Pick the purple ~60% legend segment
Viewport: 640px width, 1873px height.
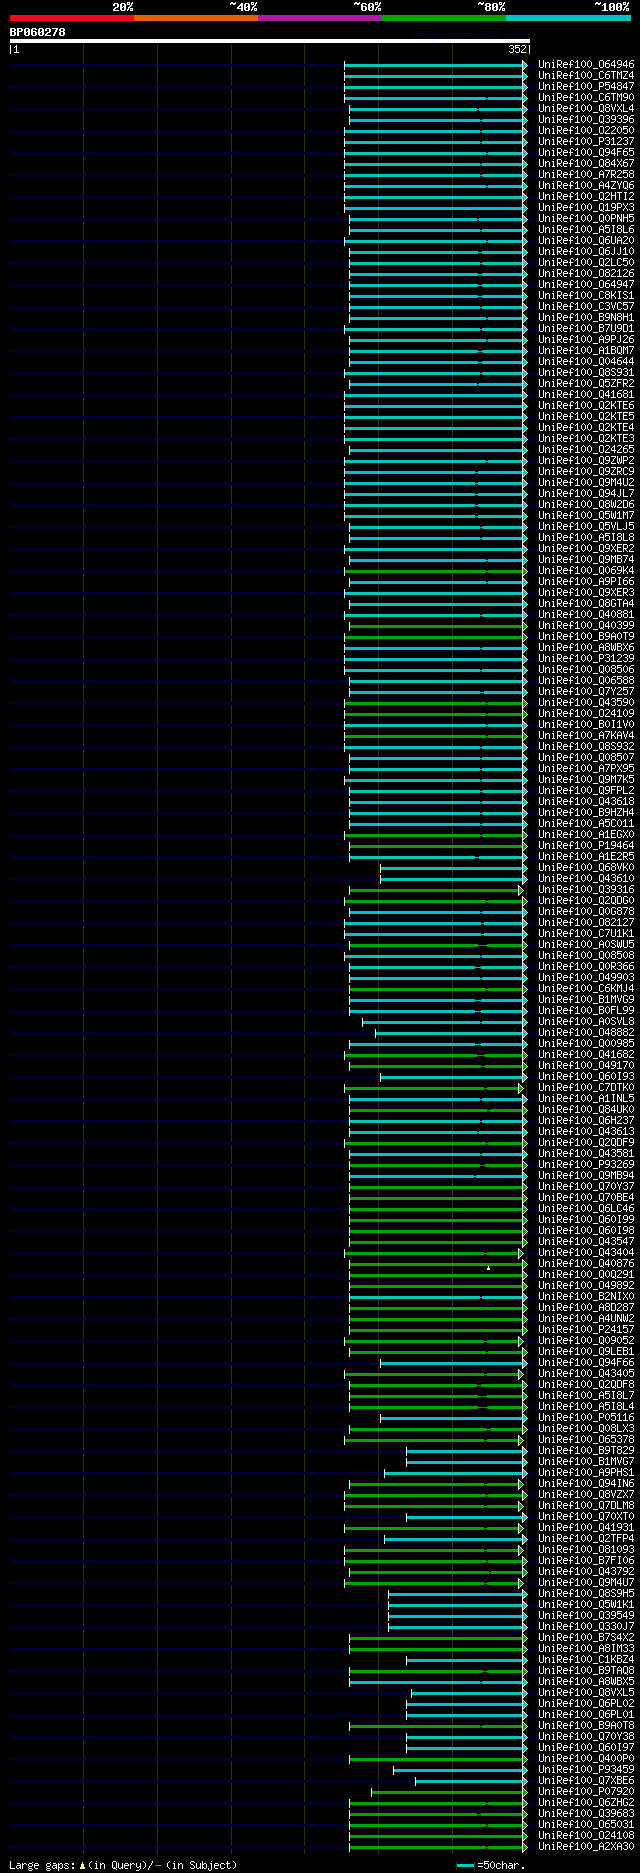pos(319,18)
